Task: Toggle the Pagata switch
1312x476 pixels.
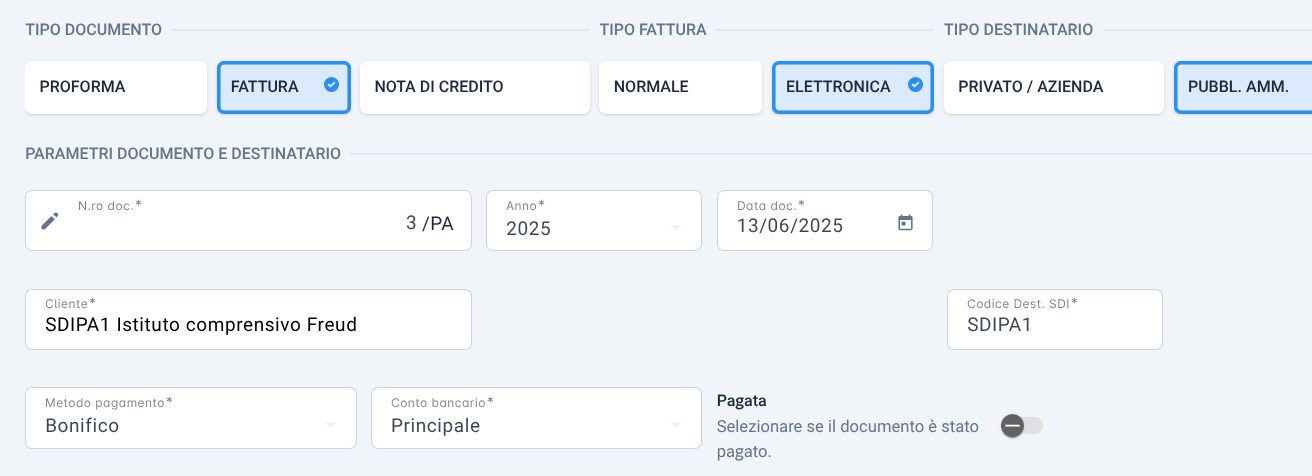Action: [1022, 426]
